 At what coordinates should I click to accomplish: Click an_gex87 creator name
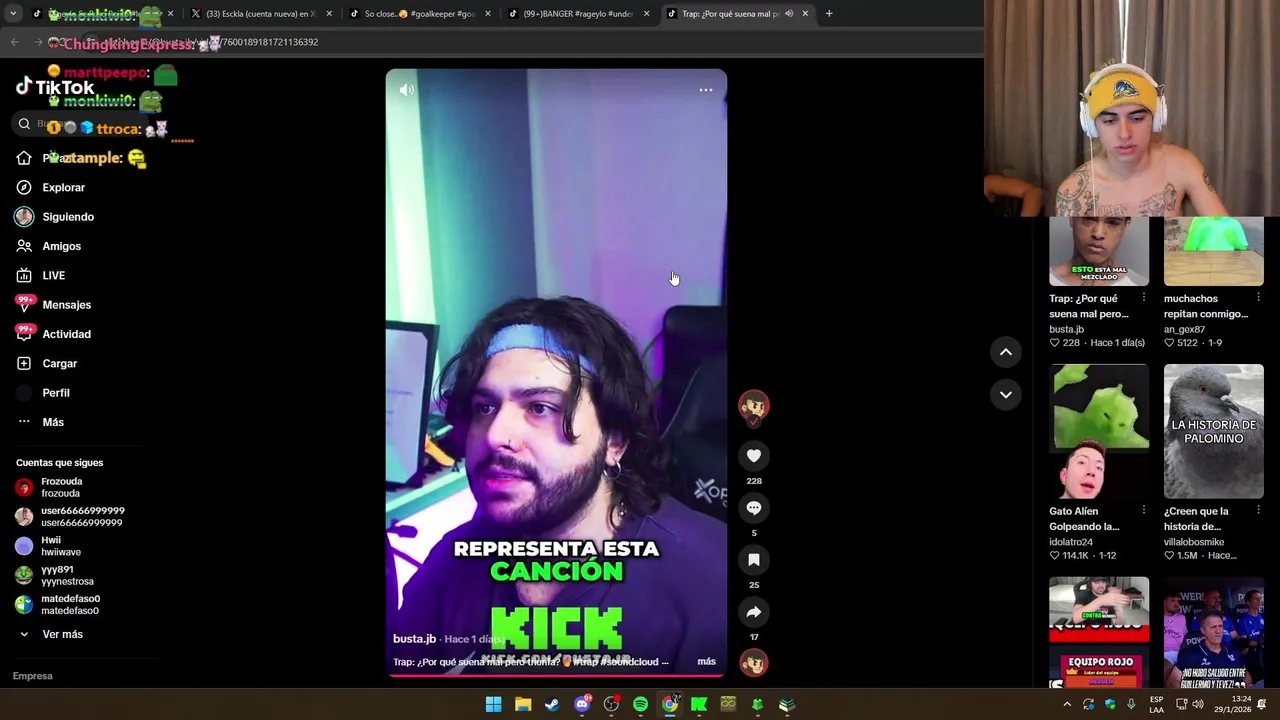[x=1184, y=329]
